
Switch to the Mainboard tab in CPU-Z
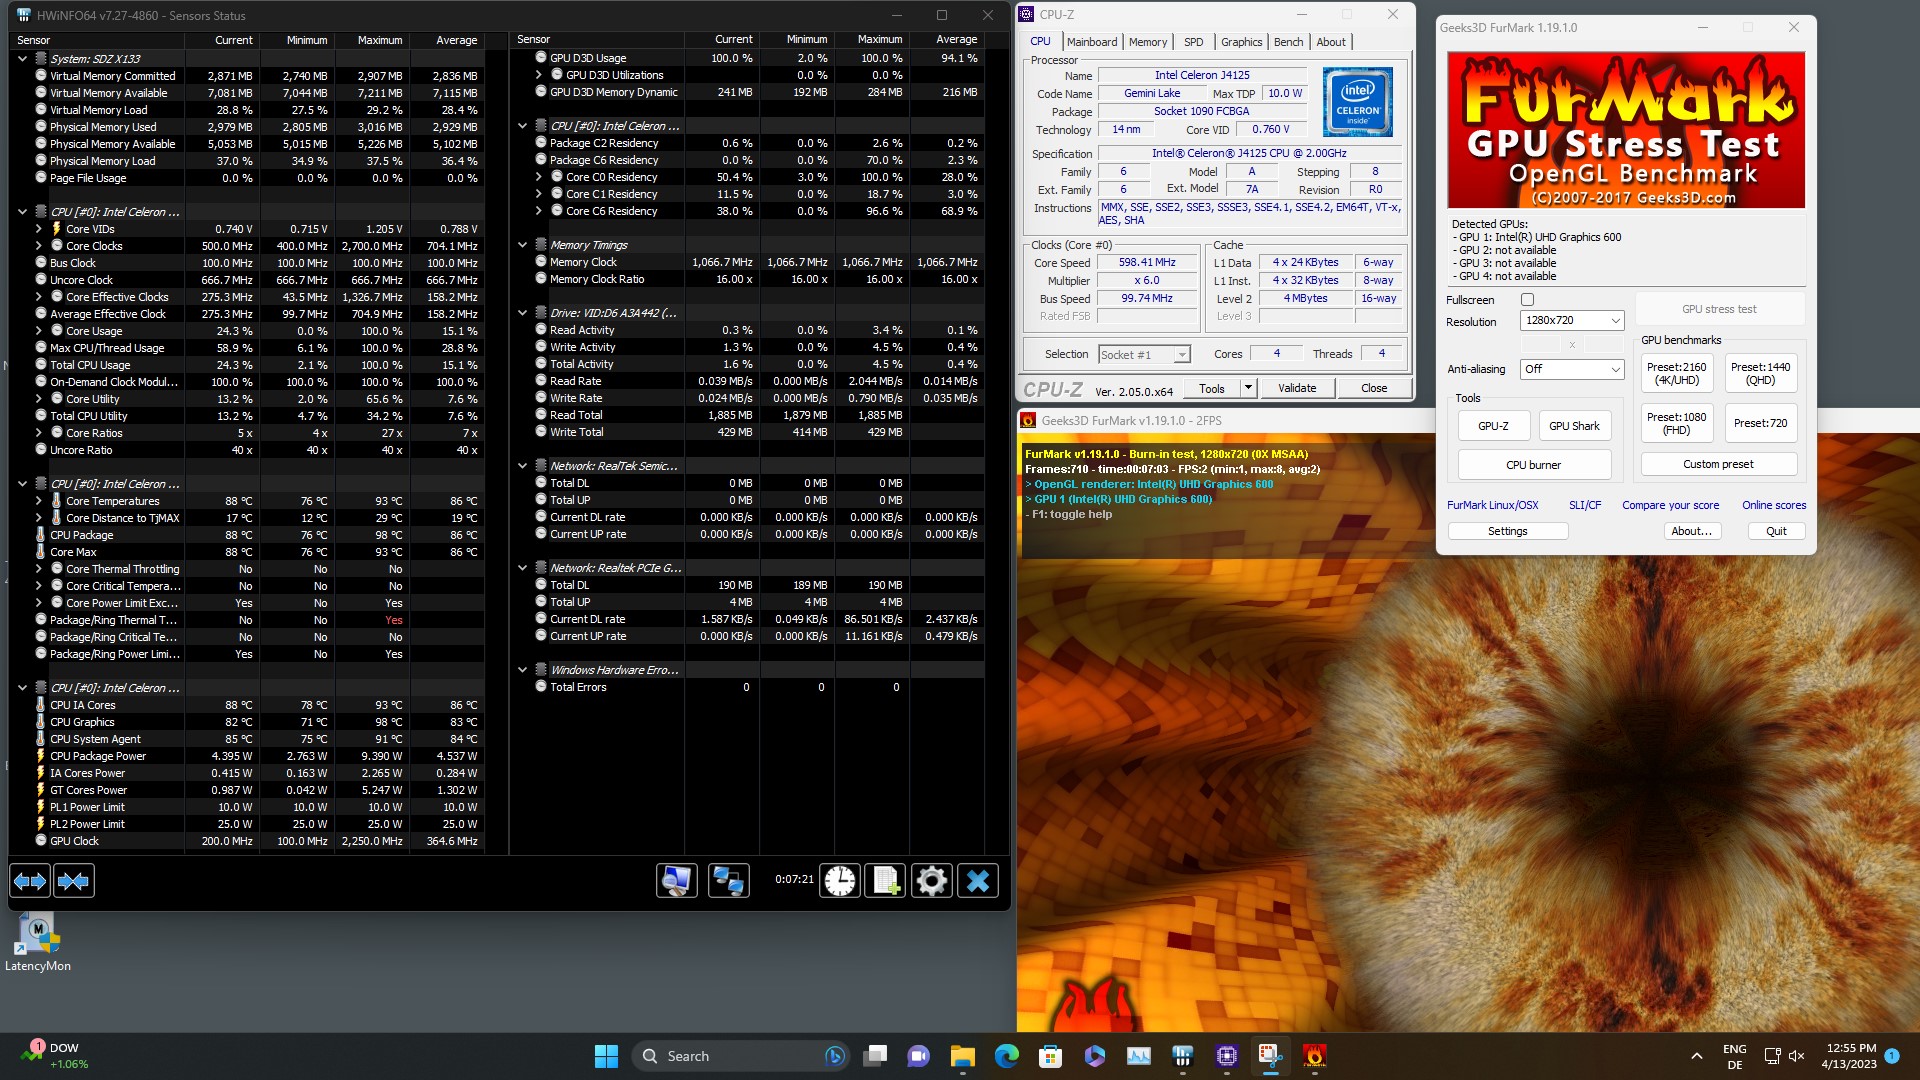(1092, 42)
